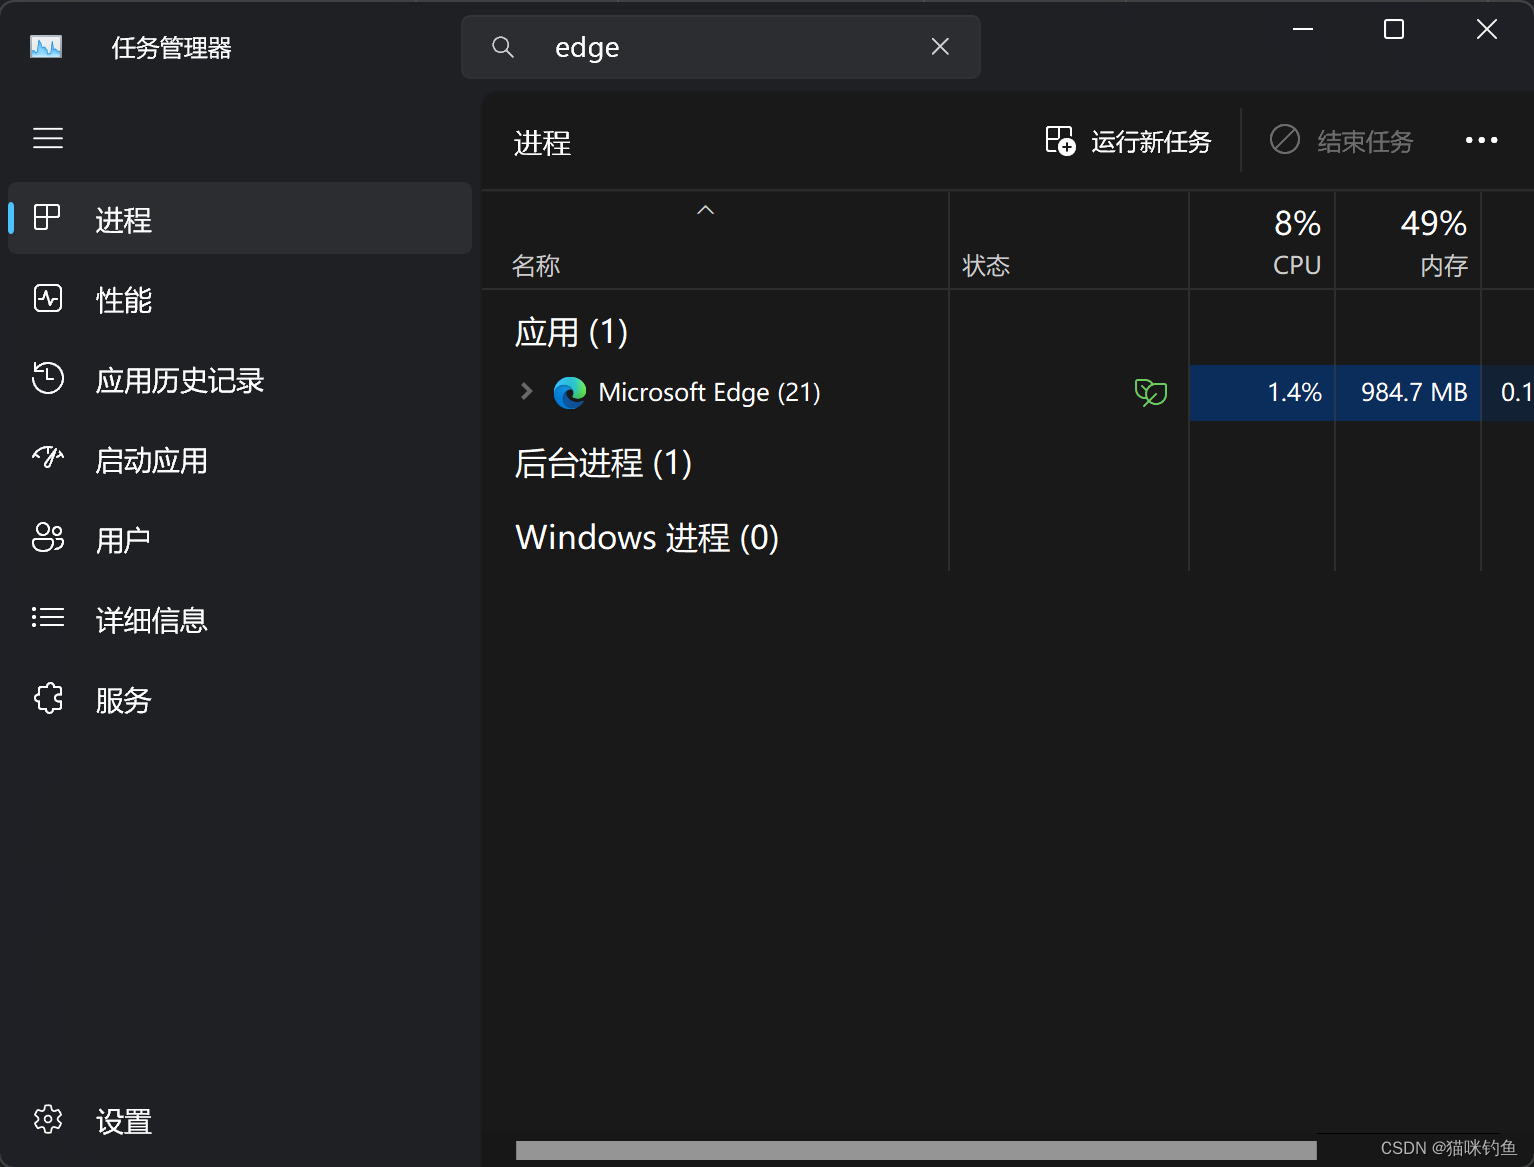Sort by the 内存 49% column header
The width and height of the screenshot is (1534, 1167).
1408,241
